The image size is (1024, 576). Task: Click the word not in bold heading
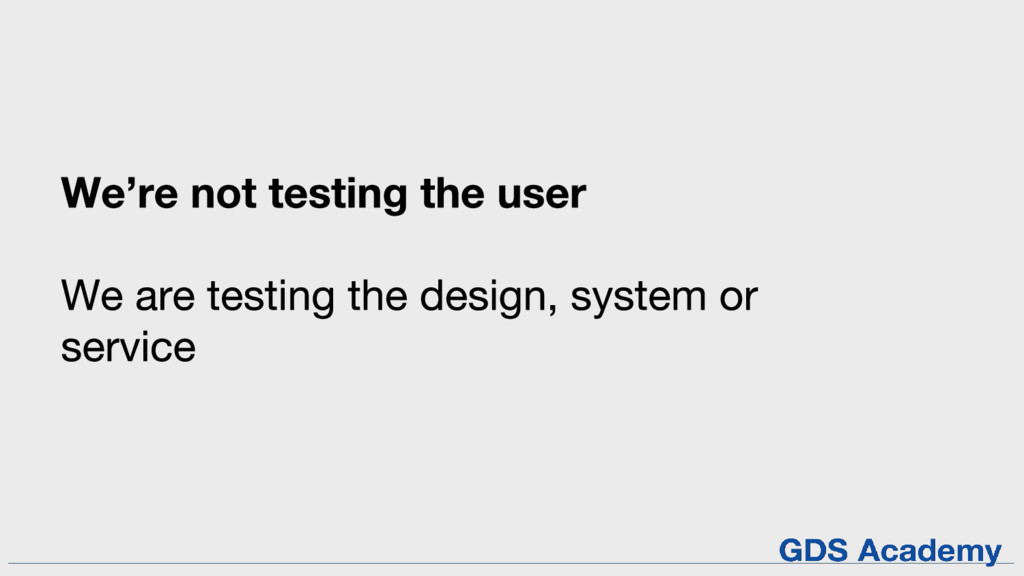(223, 193)
